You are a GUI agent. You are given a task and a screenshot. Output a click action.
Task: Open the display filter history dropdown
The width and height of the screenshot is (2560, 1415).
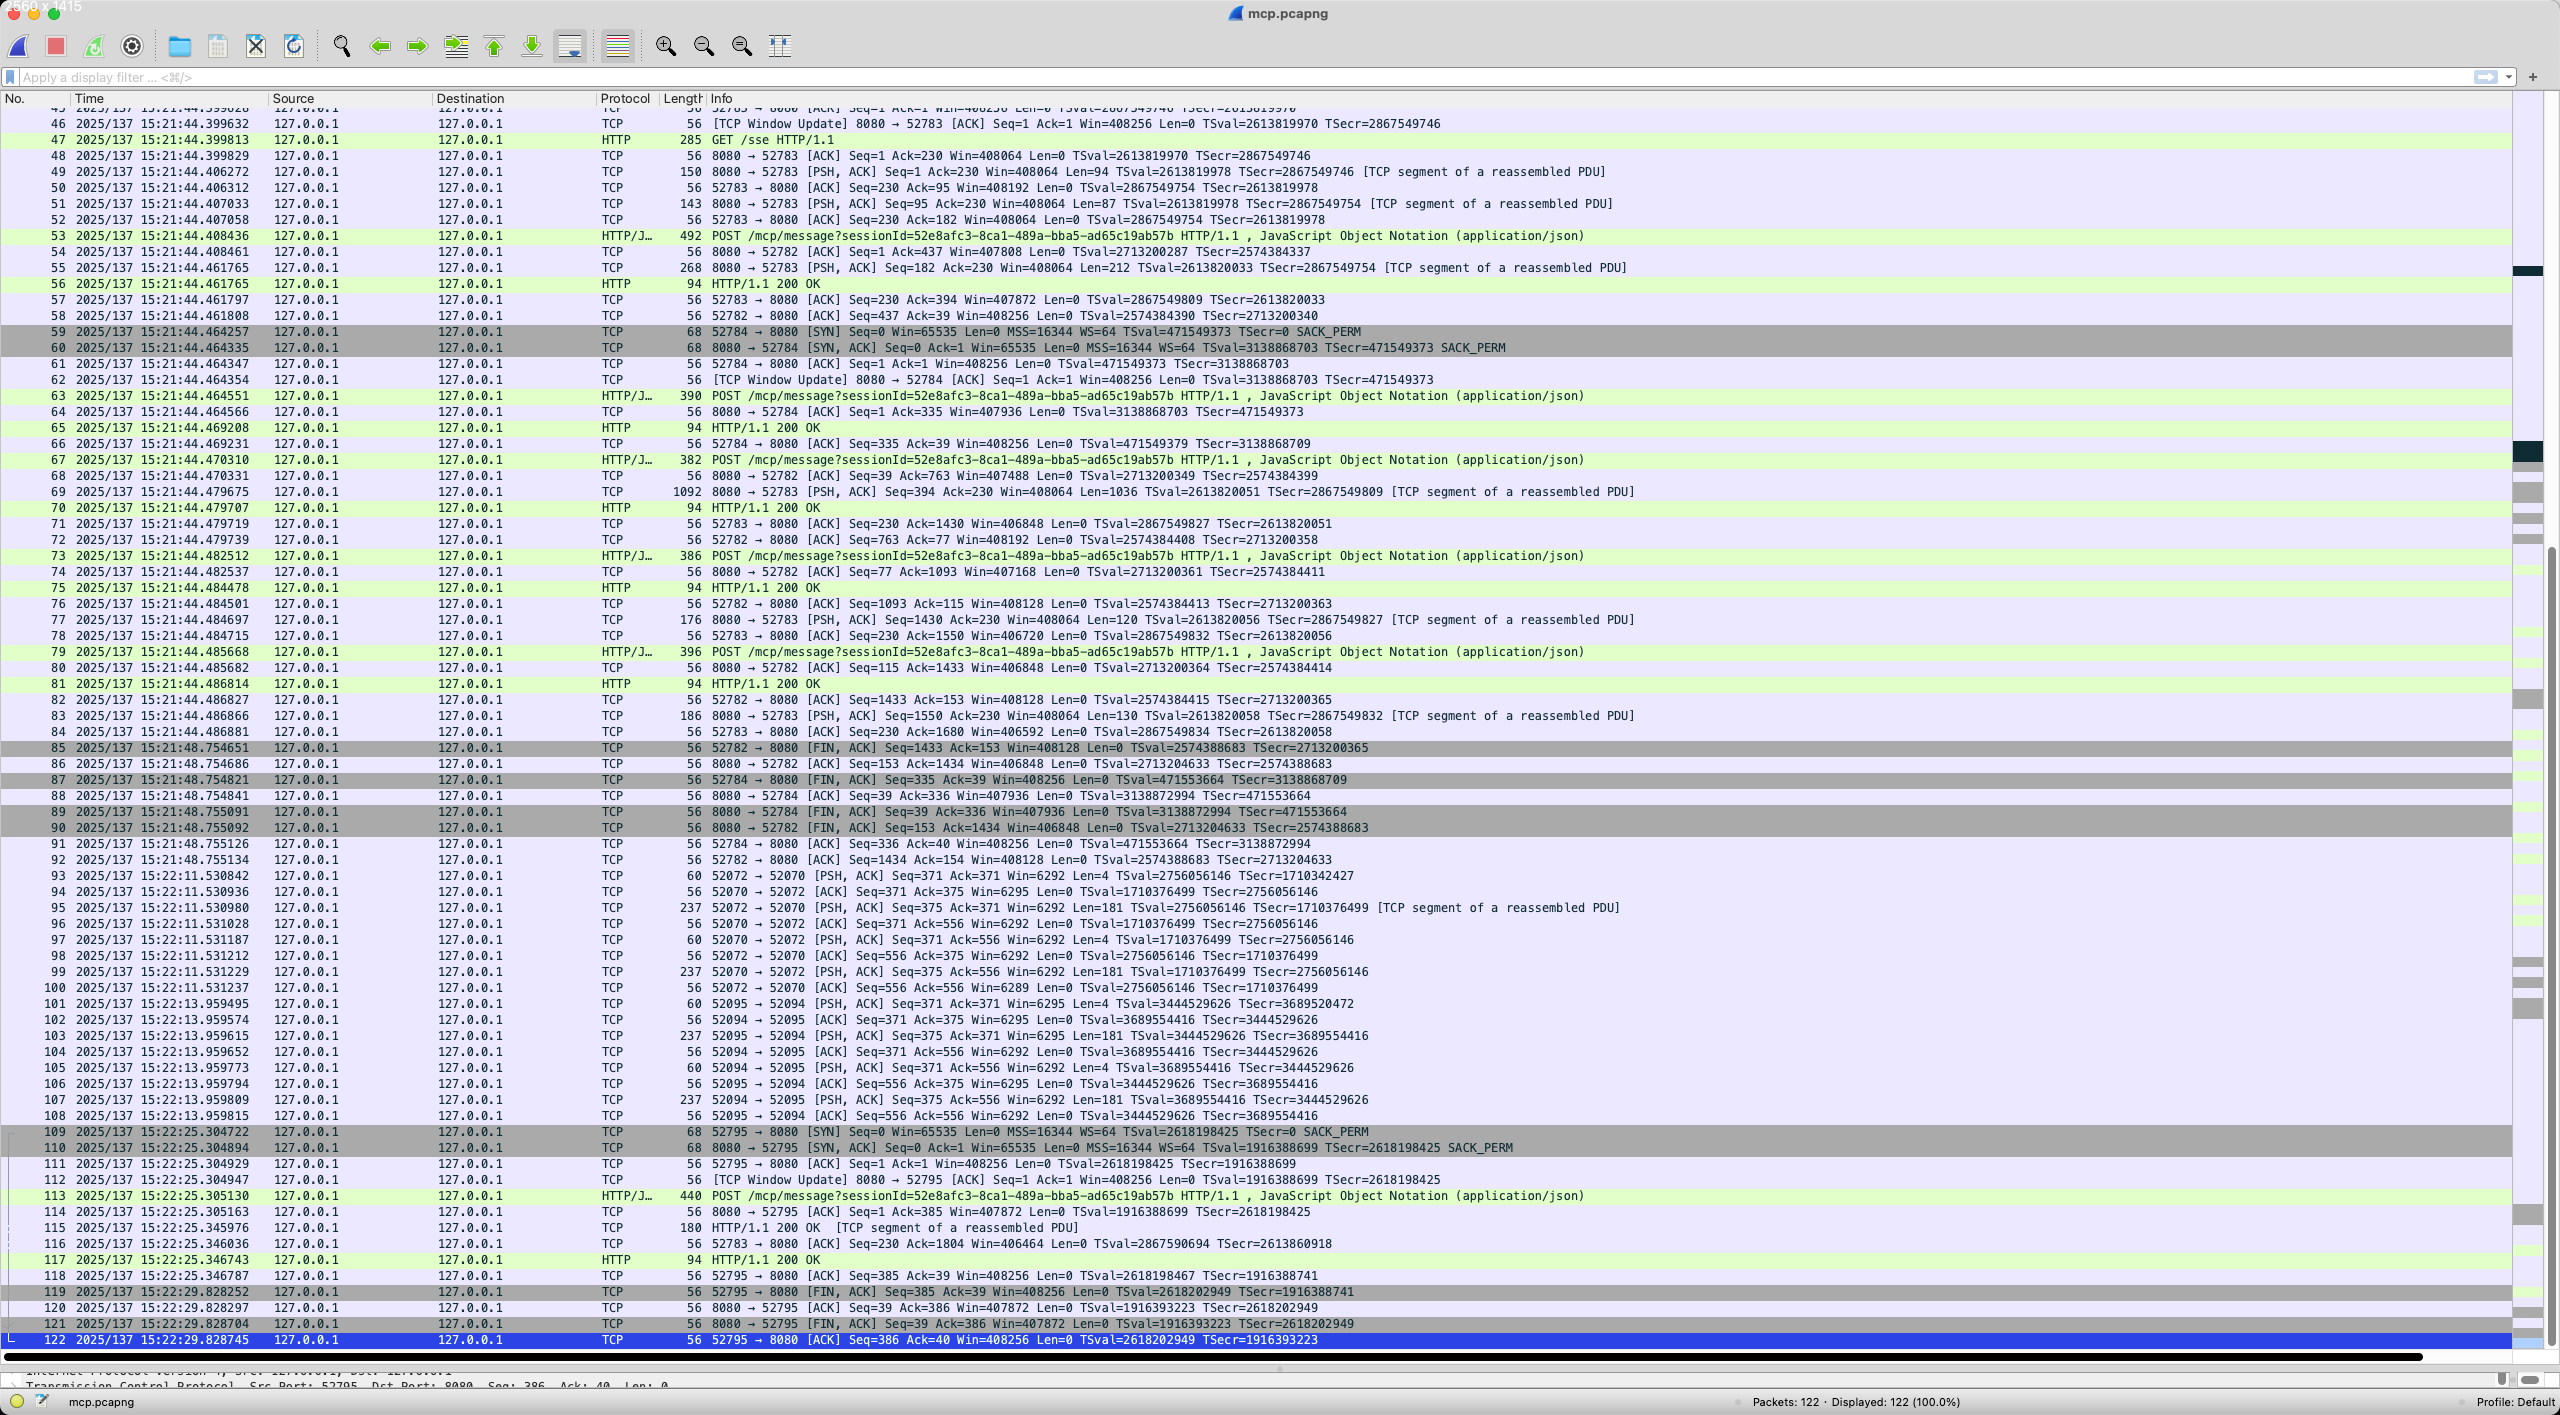coord(2509,77)
